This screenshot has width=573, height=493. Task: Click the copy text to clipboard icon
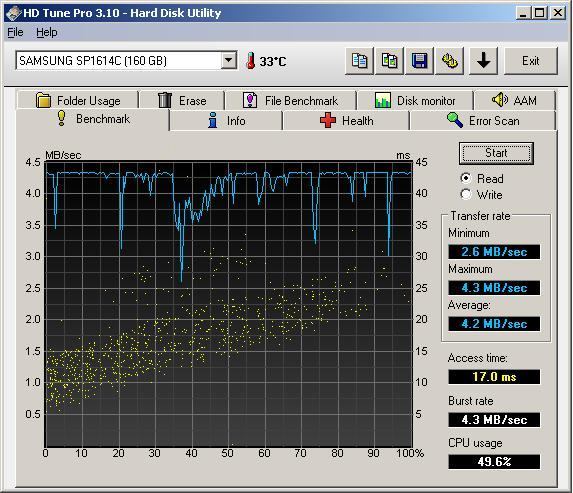pyautogui.click(x=359, y=61)
